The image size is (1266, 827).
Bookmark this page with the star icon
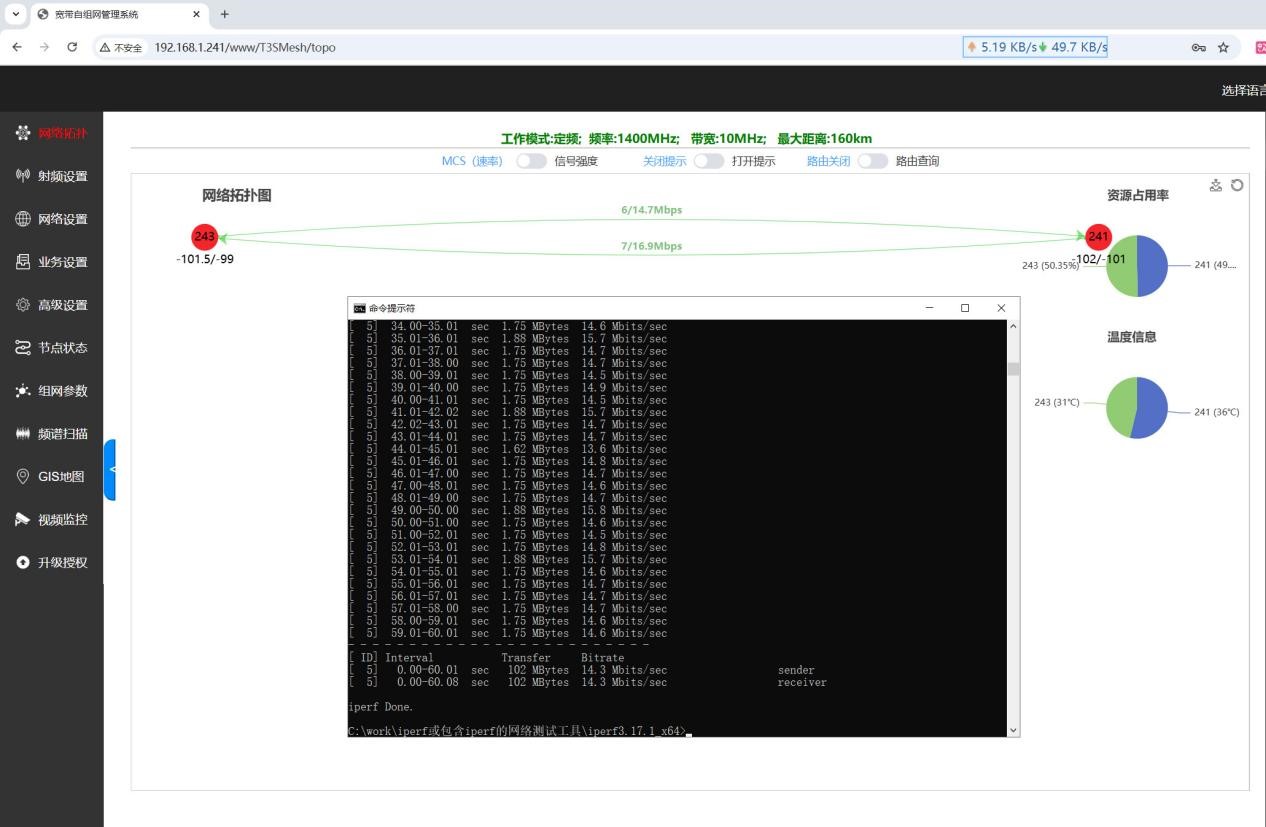(1223, 47)
